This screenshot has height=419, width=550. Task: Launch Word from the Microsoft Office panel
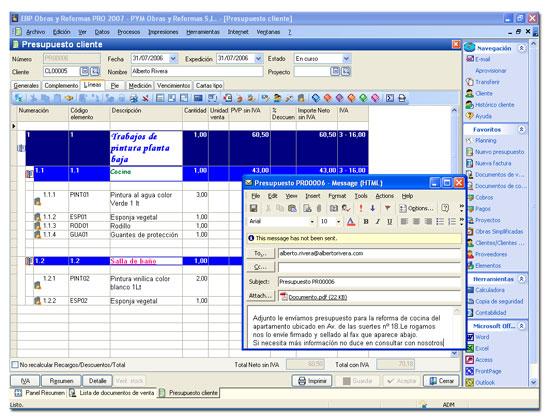pos(482,337)
